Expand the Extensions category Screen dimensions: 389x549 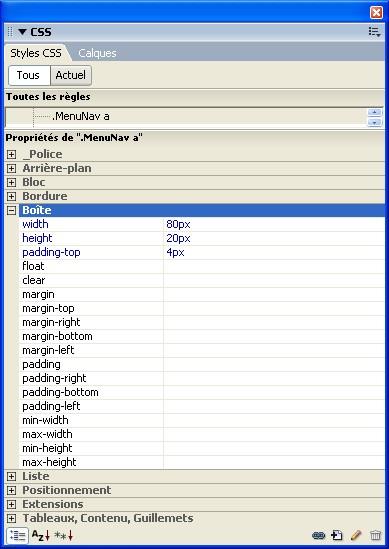12,505
